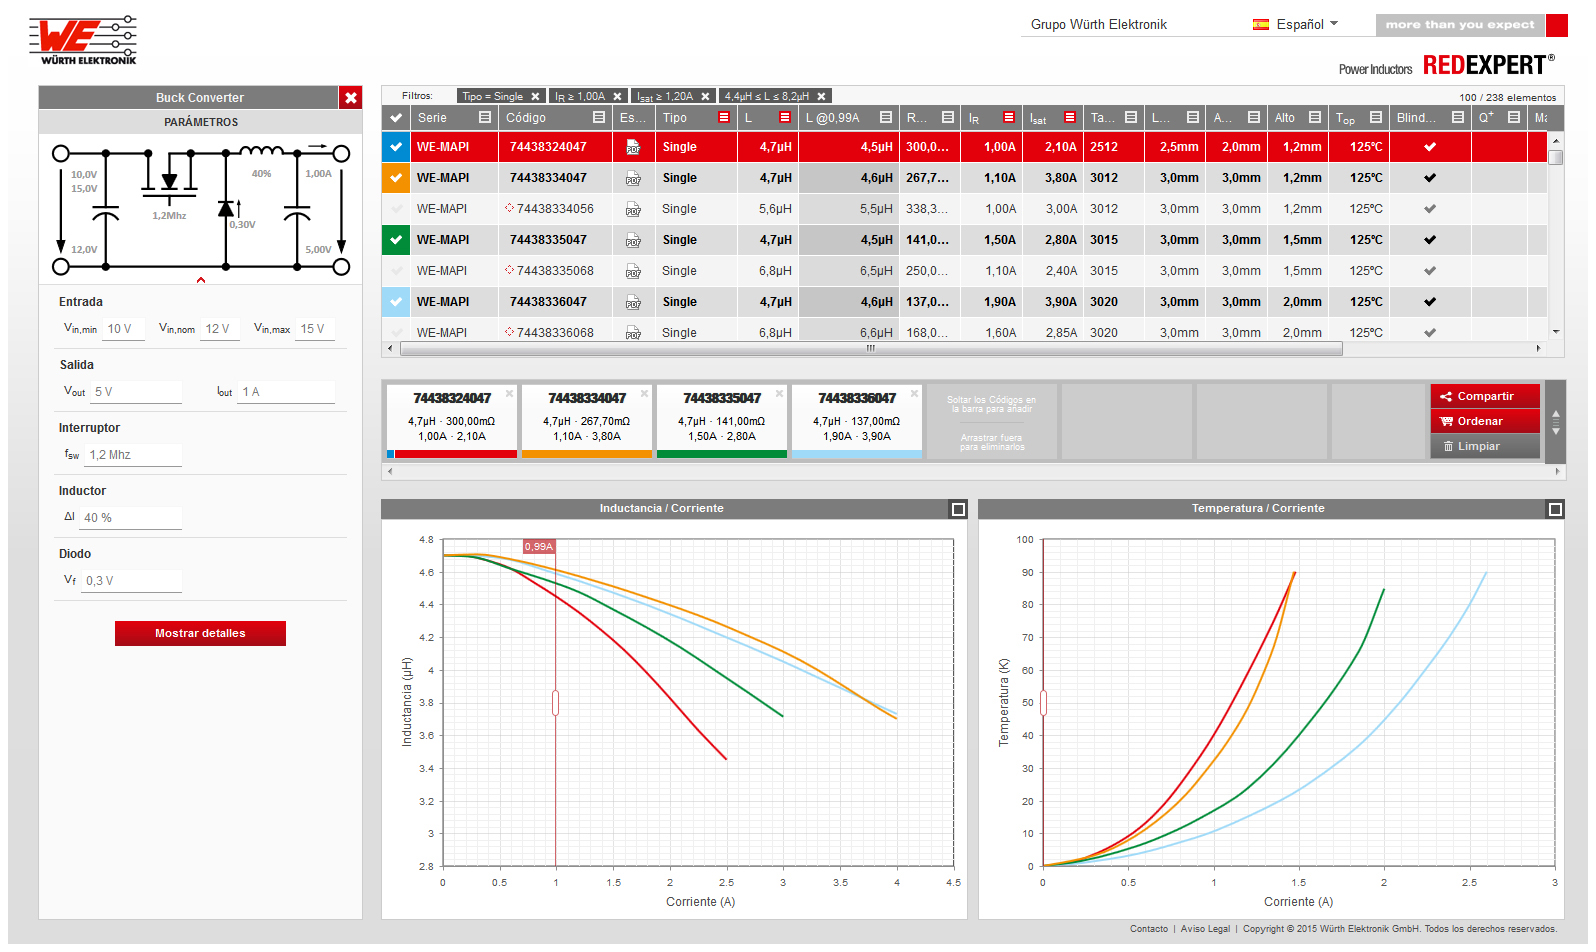1596x952 pixels.
Task: Remove the Isat ≥ 1,20A filter
Action: (x=705, y=97)
